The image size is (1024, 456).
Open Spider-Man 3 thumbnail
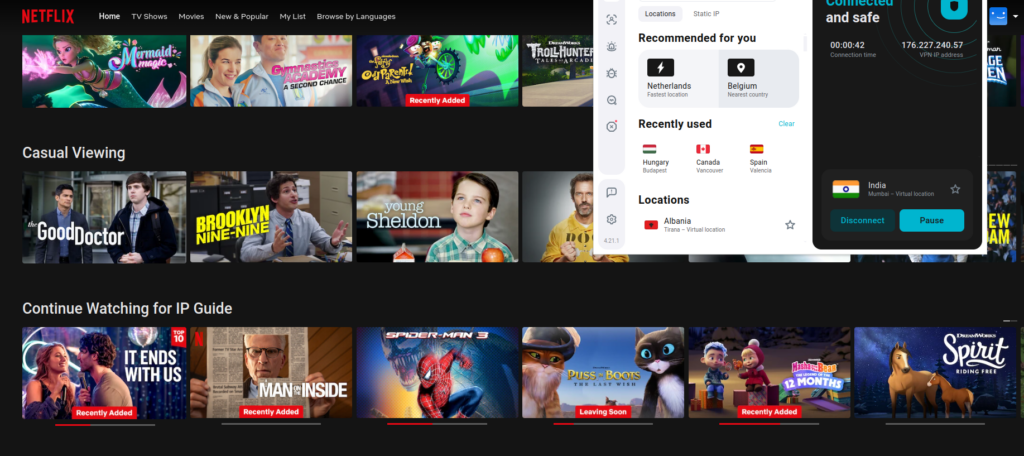[438, 373]
